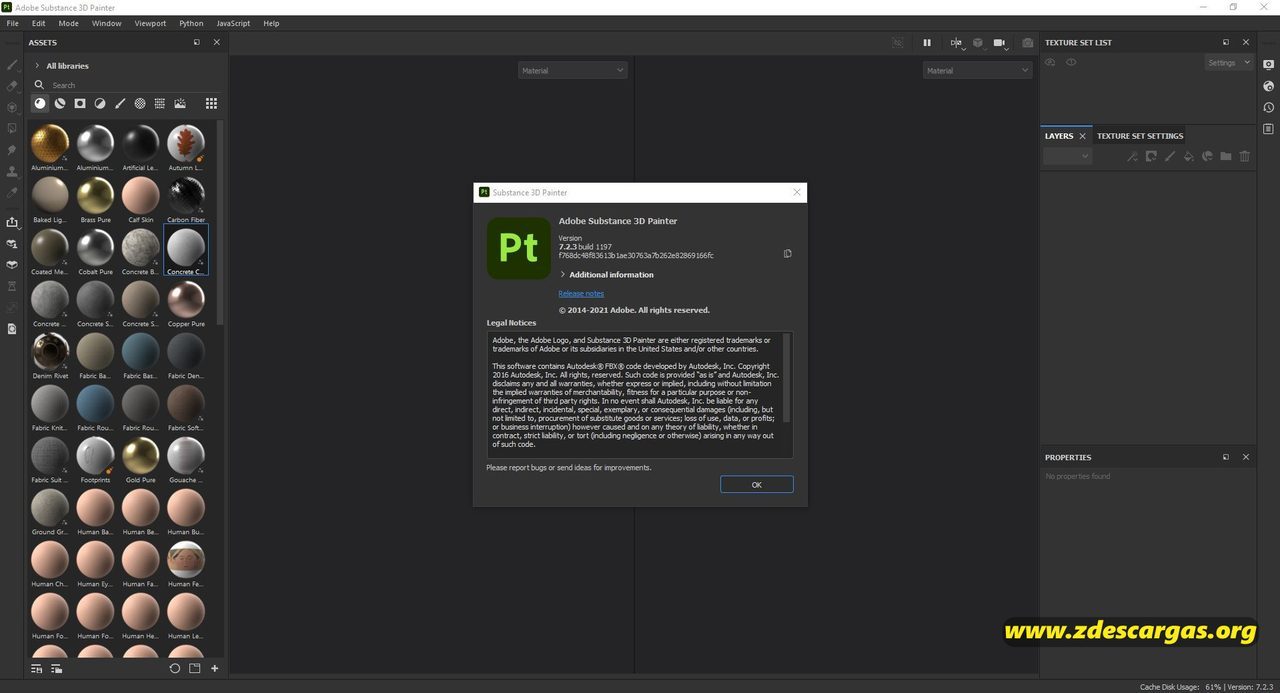This screenshot has height=693, width=1280.
Task: Click the assets Search field
Action: 127,85
